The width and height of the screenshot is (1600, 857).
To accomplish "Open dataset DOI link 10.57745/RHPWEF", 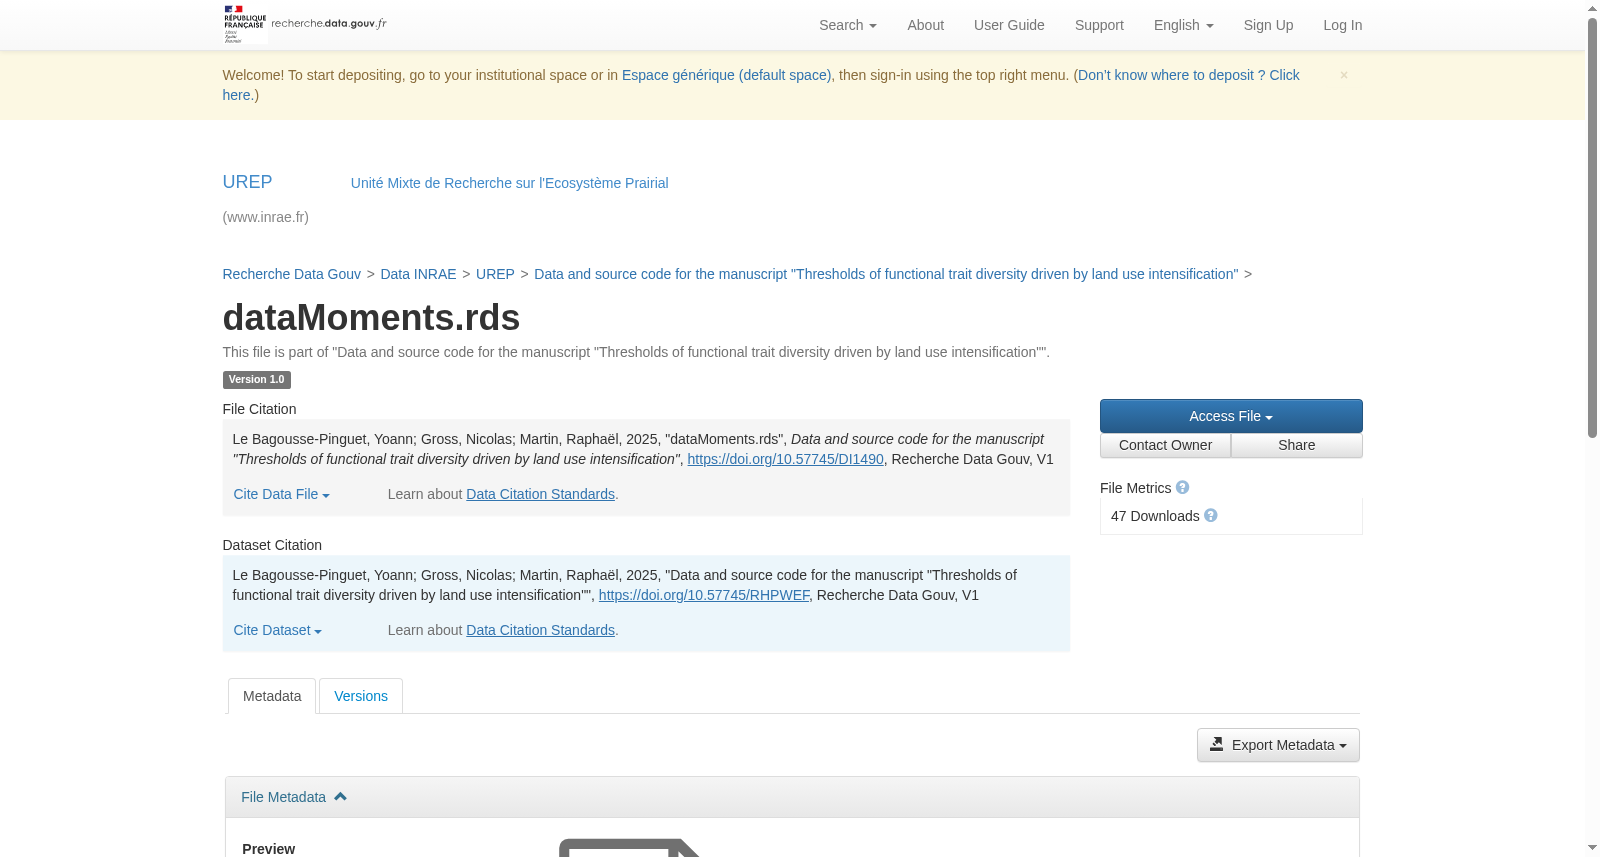I will click(x=704, y=595).
